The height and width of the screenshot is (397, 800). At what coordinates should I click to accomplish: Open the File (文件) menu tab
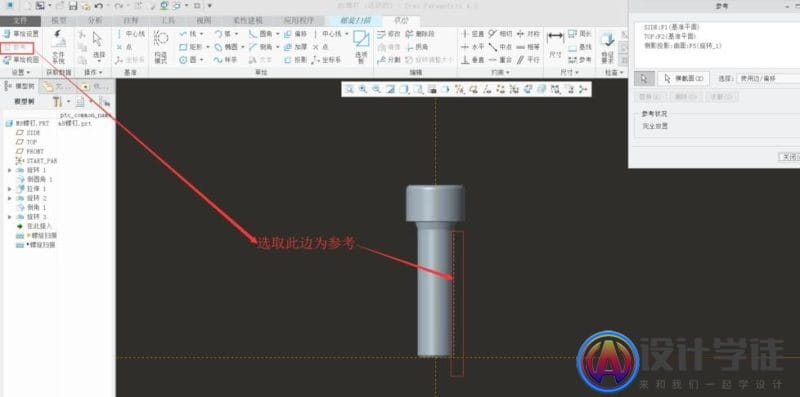(20, 21)
